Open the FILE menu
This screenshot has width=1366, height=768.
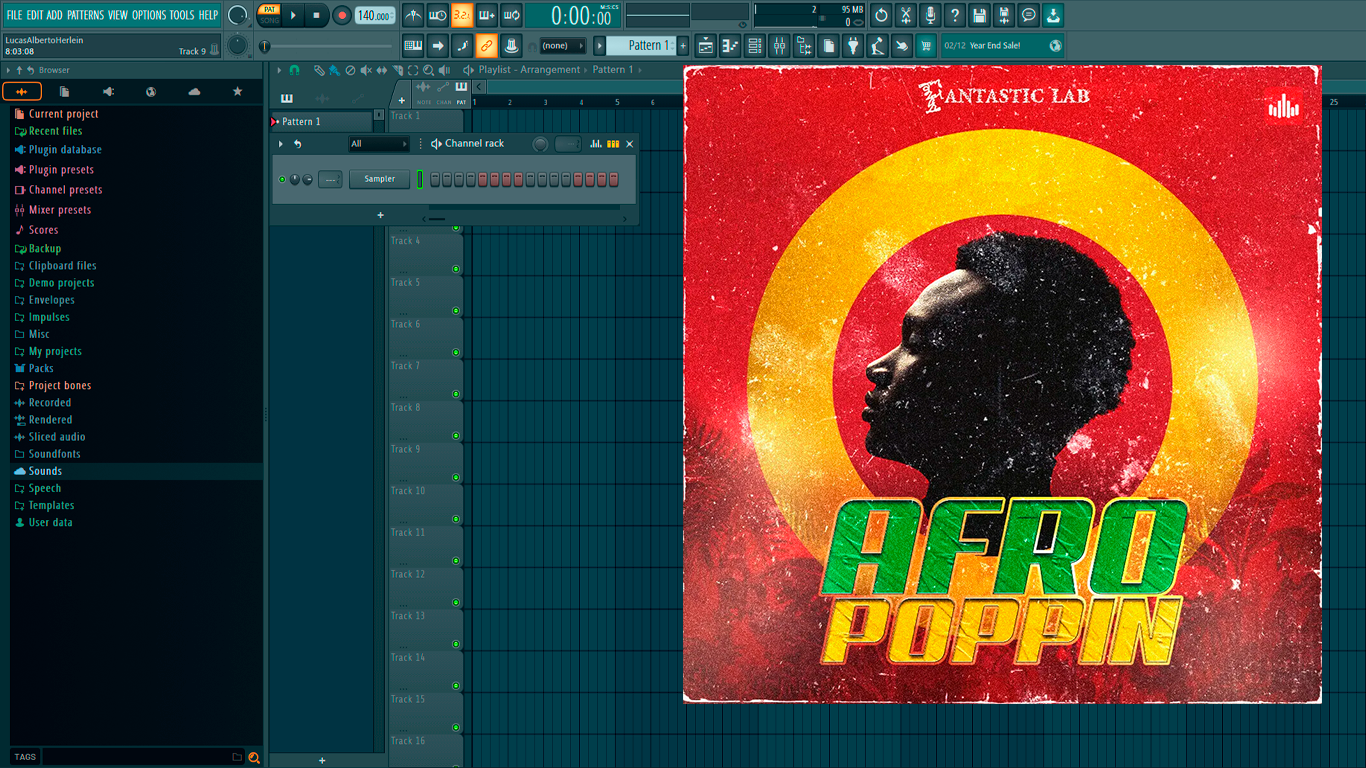point(14,15)
